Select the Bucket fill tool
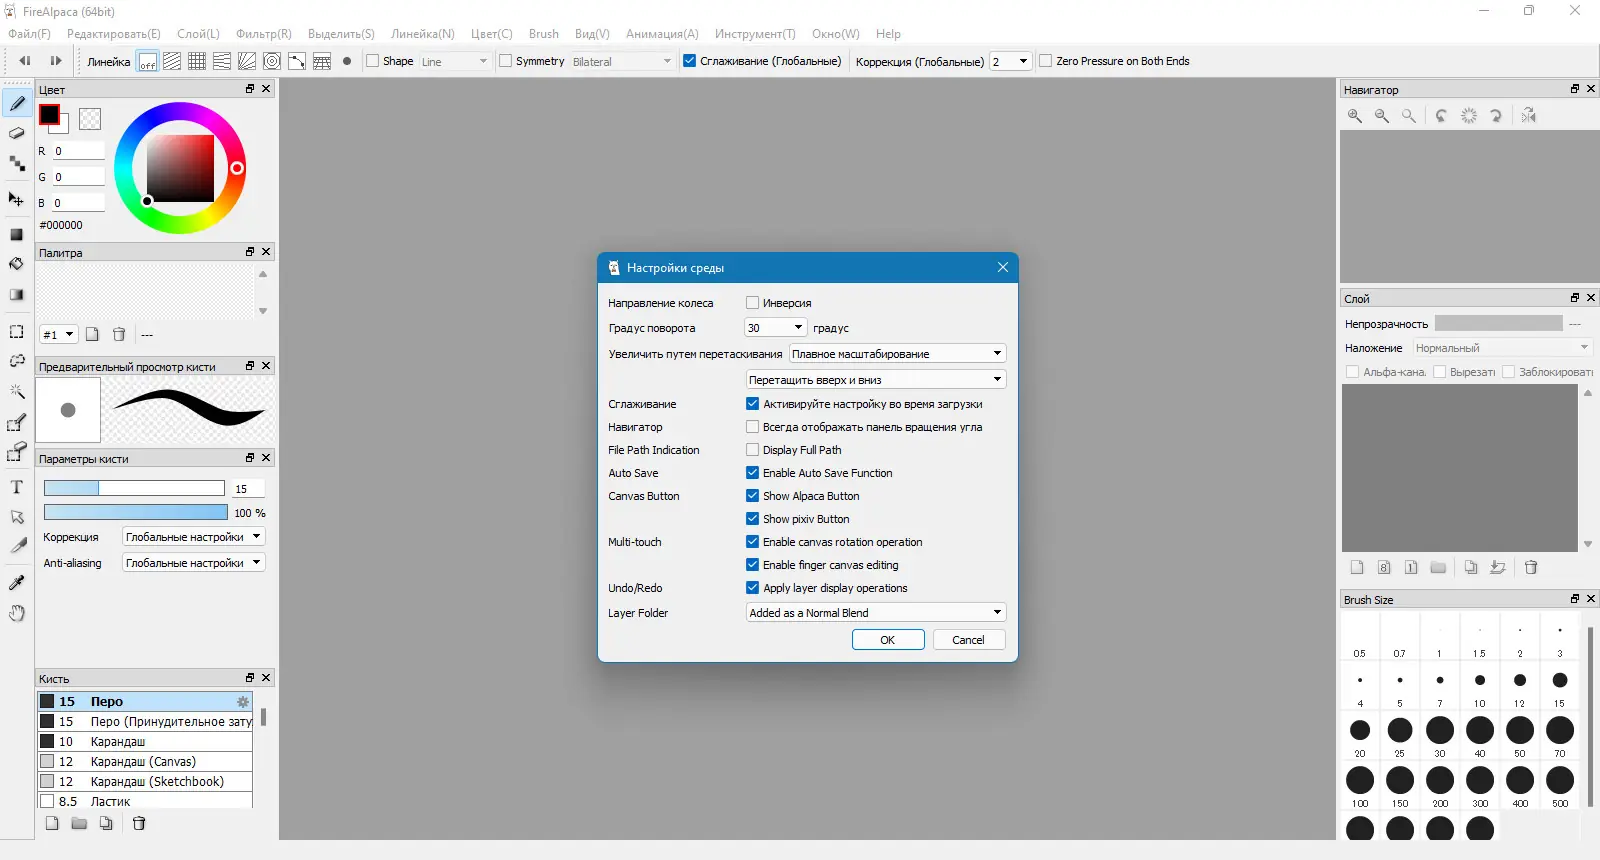This screenshot has height=860, width=1600. click(17, 264)
